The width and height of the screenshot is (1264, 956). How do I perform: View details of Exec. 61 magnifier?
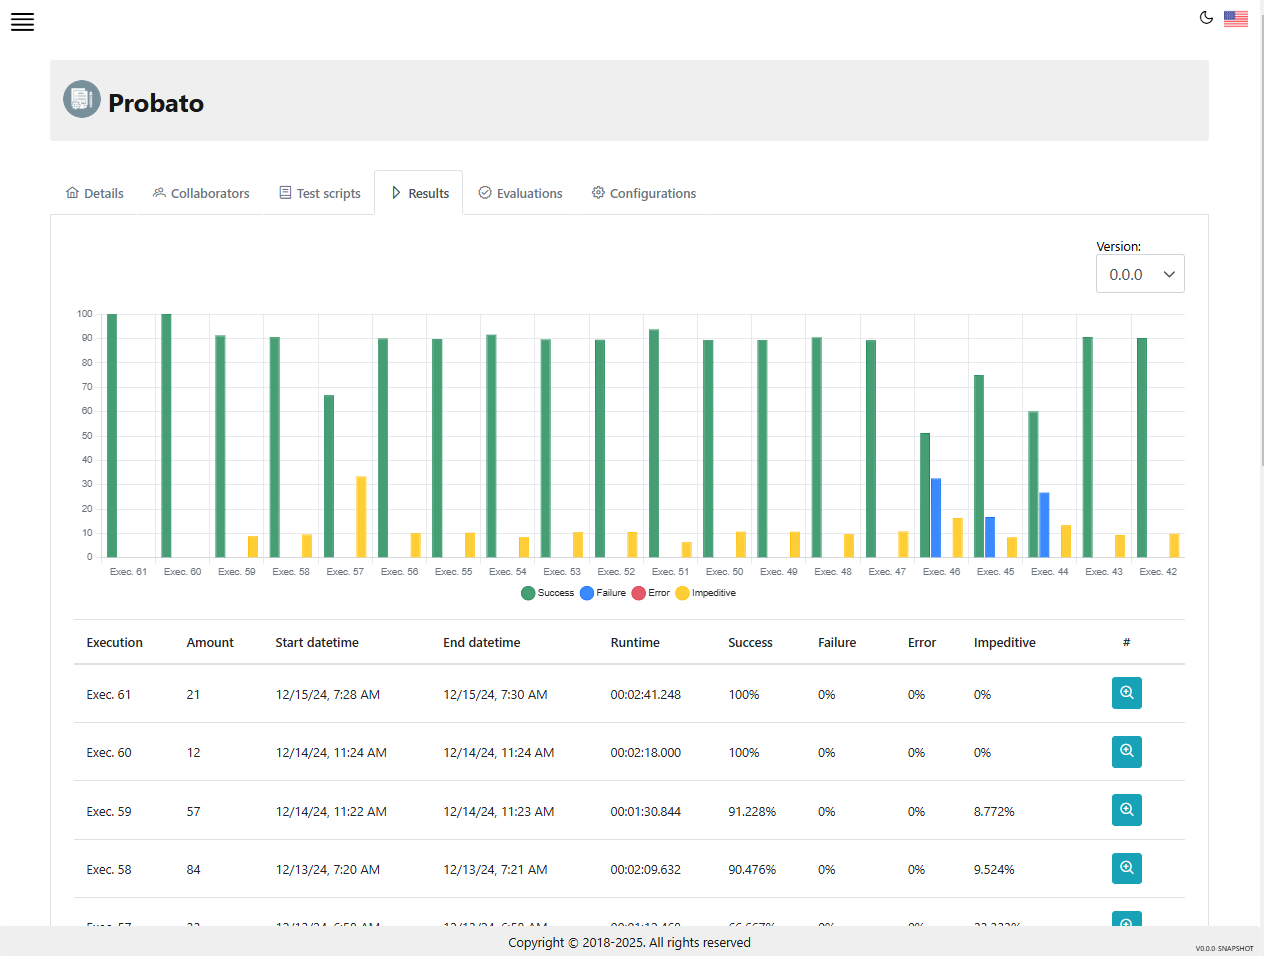point(1126,693)
